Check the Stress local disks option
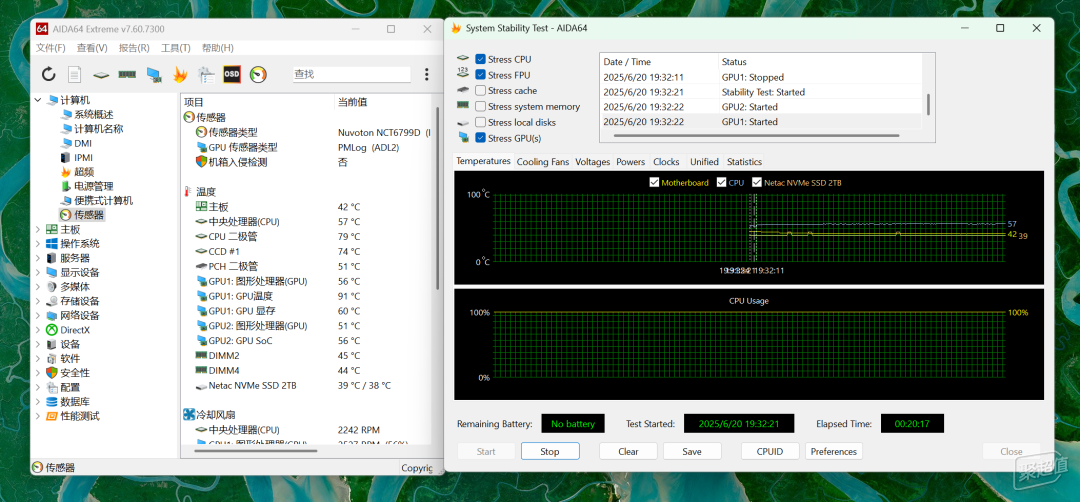1080x502 pixels. click(481, 123)
